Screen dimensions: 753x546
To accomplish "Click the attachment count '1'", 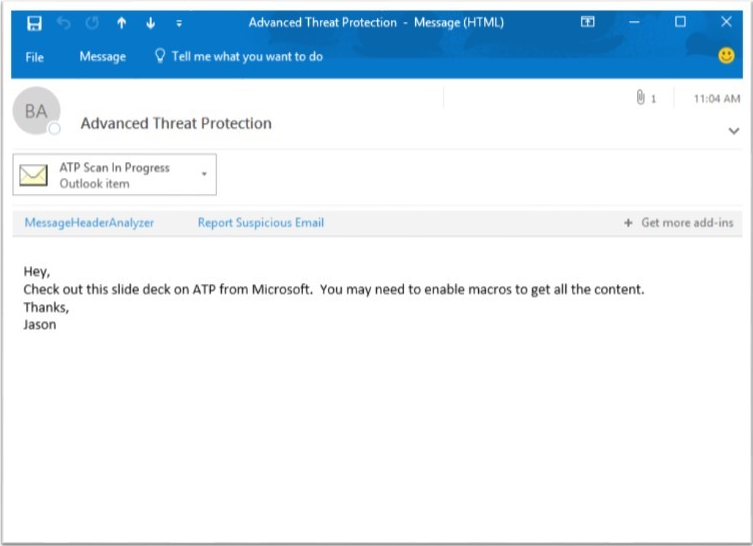I will click(x=653, y=99).
